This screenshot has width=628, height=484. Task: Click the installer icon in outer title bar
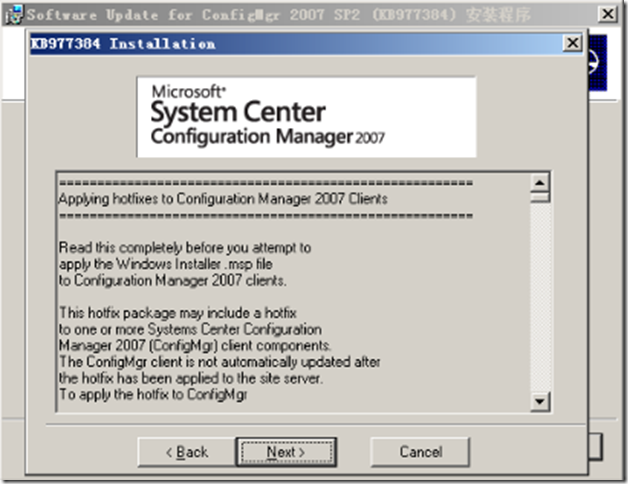tap(15, 14)
